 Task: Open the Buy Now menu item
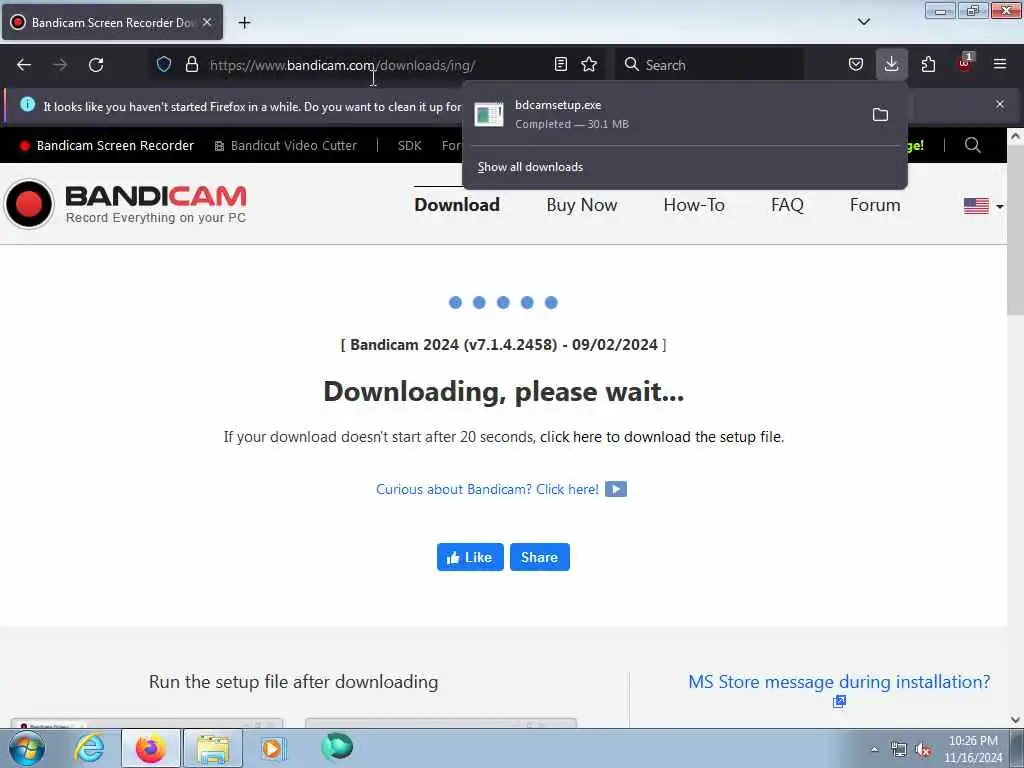[x=582, y=205]
